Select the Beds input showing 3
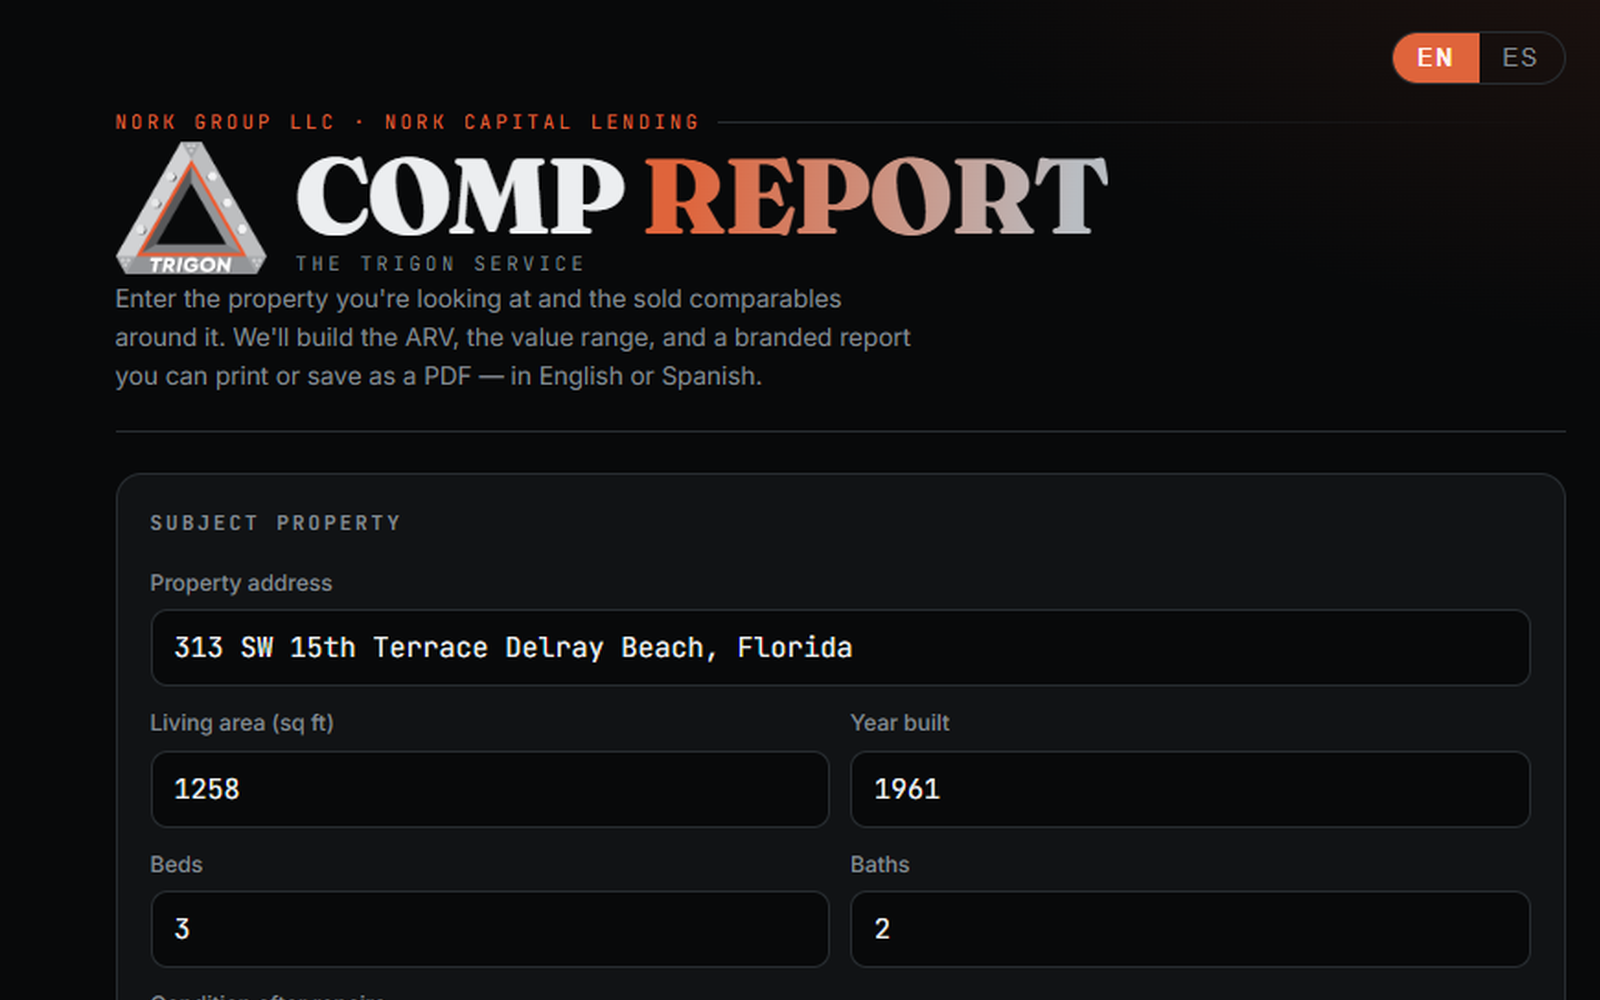Viewport: 1600px width, 1000px height. pyautogui.click(x=490, y=929)
